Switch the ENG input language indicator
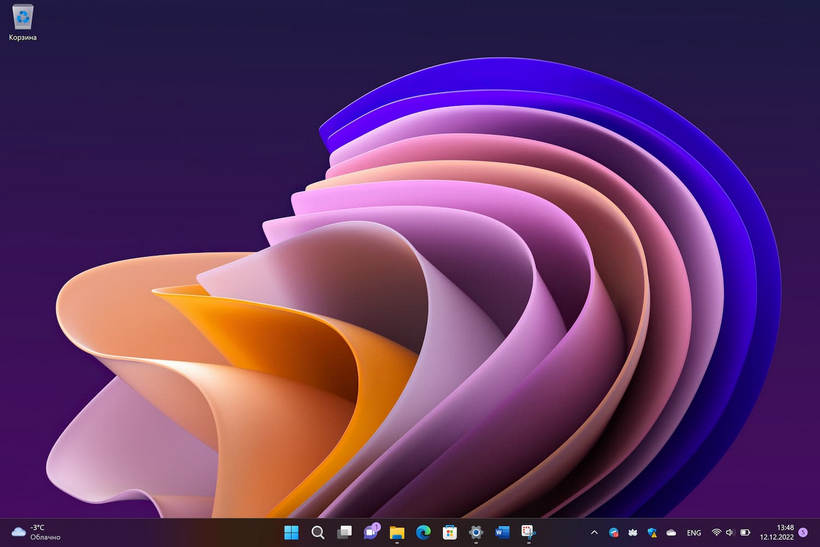Viewport: 820px width, 547px height. 694,533
